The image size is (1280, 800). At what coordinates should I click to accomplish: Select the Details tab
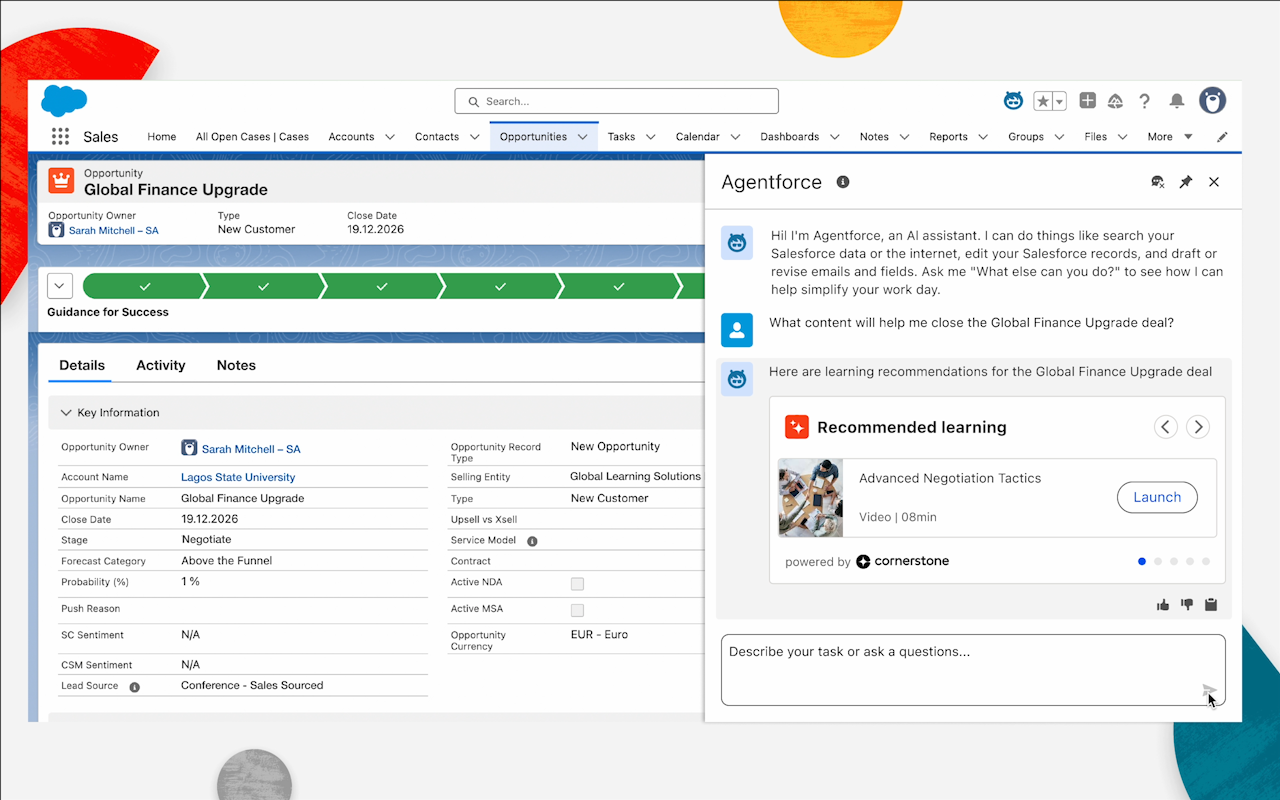tap(82, 366)
